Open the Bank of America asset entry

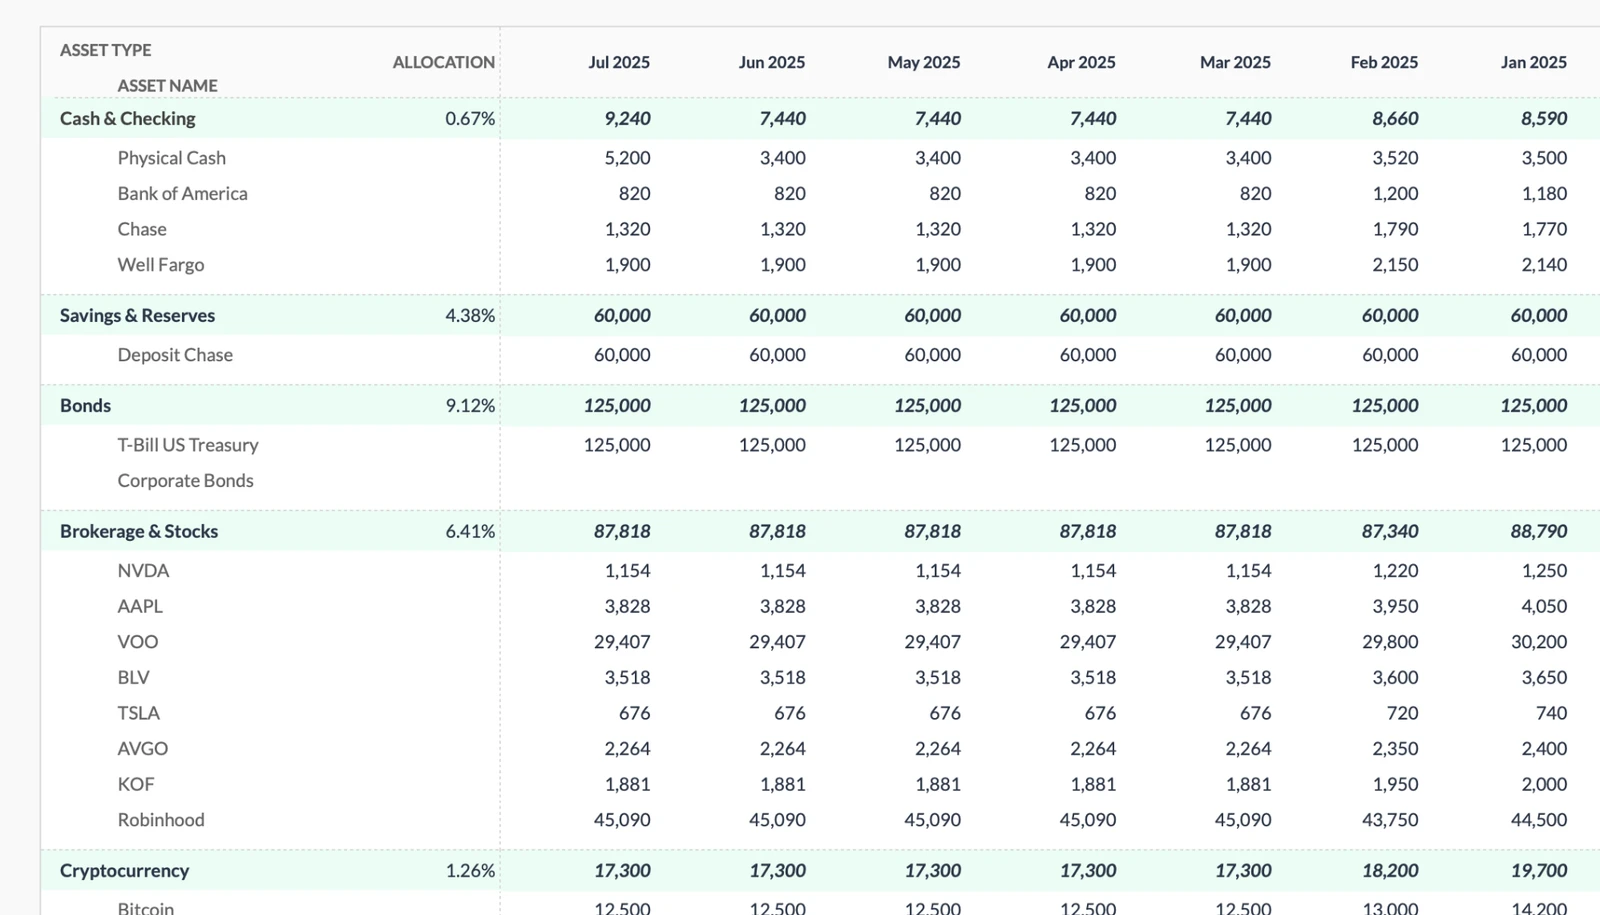[183, 193]
